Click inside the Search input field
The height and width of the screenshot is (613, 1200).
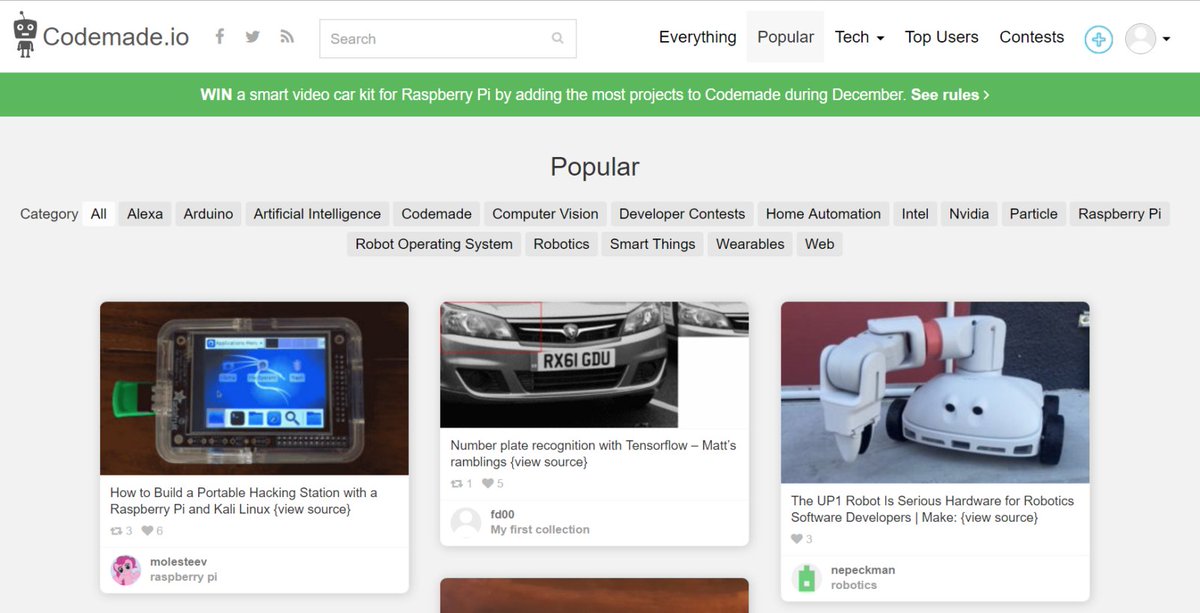(430, 38)
